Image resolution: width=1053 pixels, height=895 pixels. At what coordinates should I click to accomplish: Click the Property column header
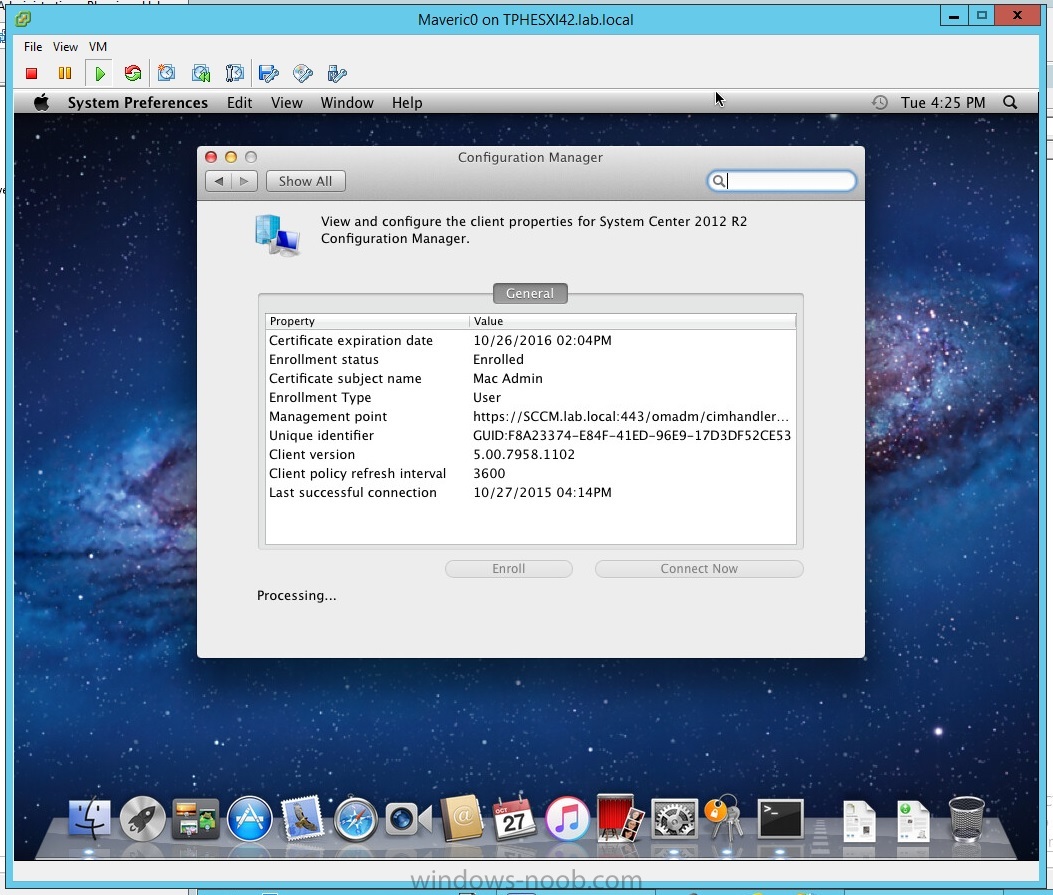point(367,321)
